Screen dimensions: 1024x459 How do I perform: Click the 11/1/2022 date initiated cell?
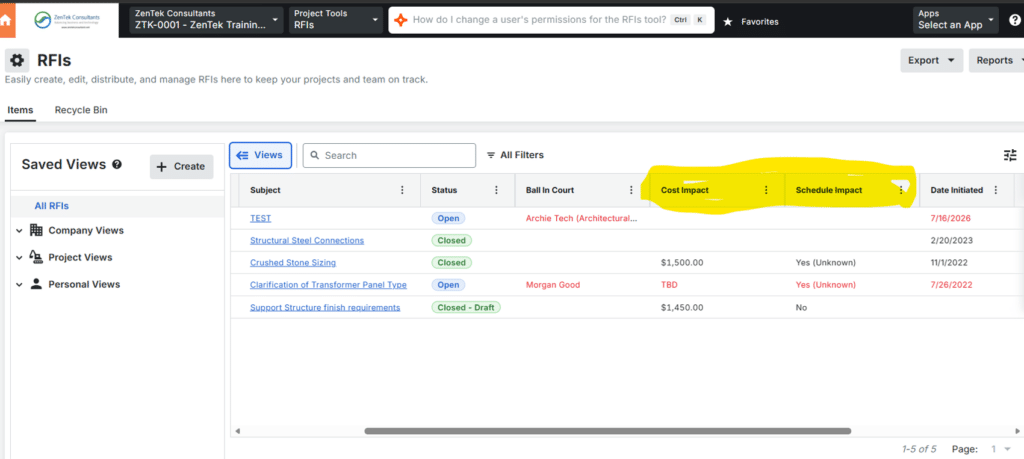pos(950,262)
